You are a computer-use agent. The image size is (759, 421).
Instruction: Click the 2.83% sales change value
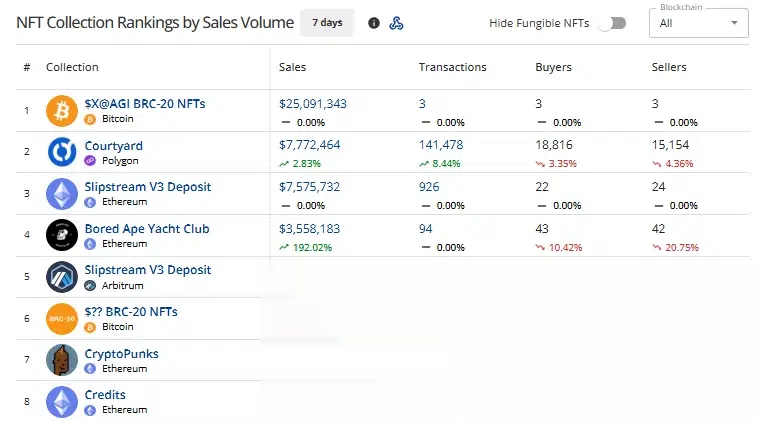[306, 164]
